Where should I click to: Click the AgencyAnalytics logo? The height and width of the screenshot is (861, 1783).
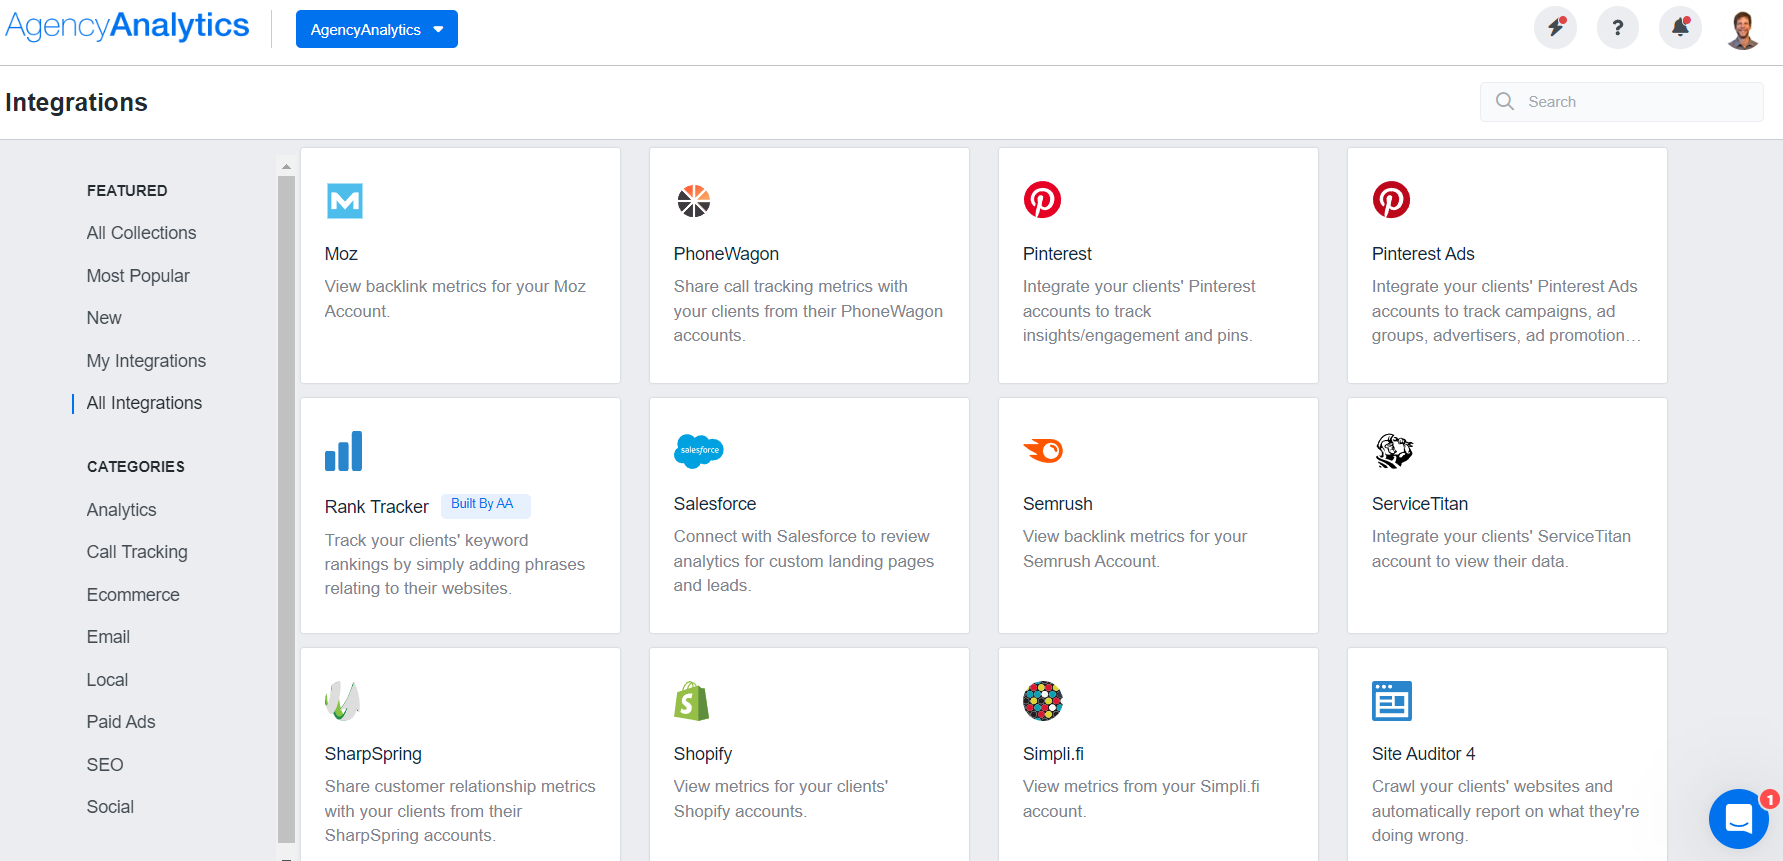pos(127,25)
